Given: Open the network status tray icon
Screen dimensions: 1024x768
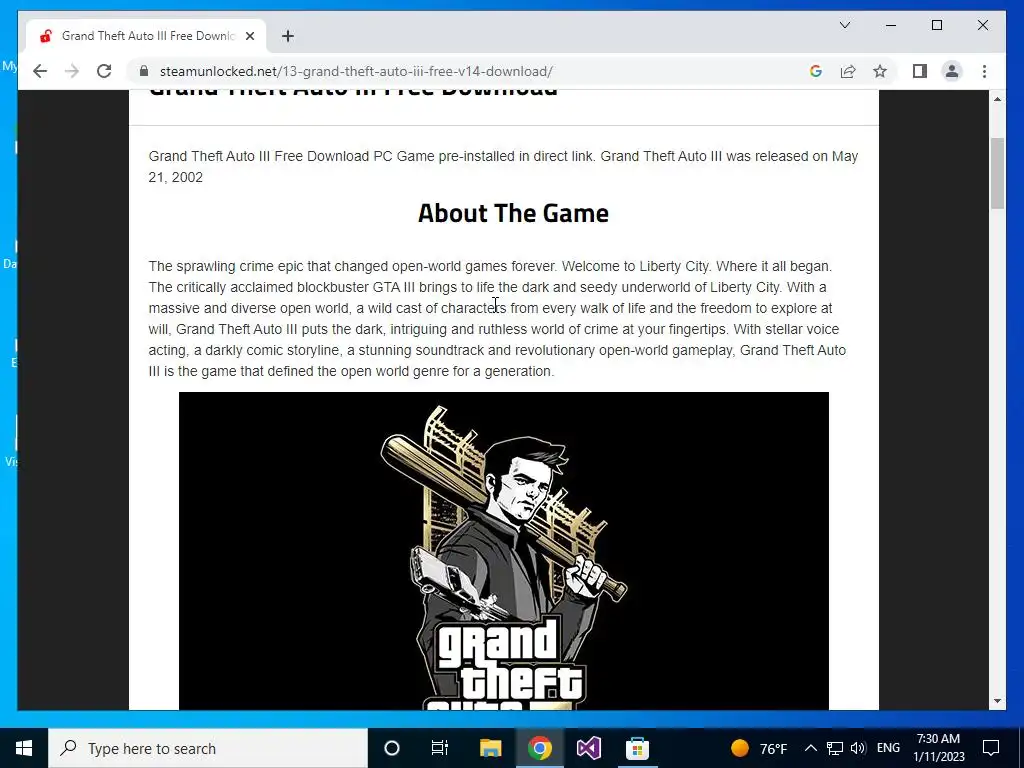Looking at the screenshot, I should coord(835,748).
